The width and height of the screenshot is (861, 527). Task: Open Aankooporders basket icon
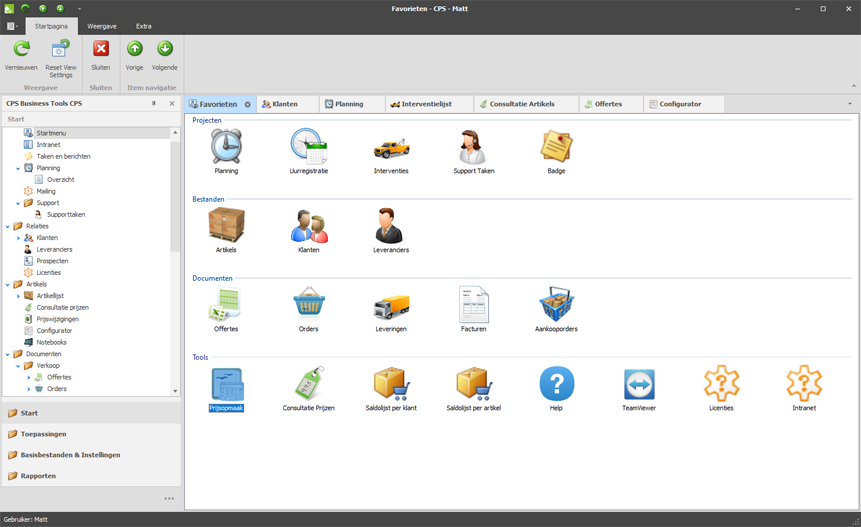[556, 305]
